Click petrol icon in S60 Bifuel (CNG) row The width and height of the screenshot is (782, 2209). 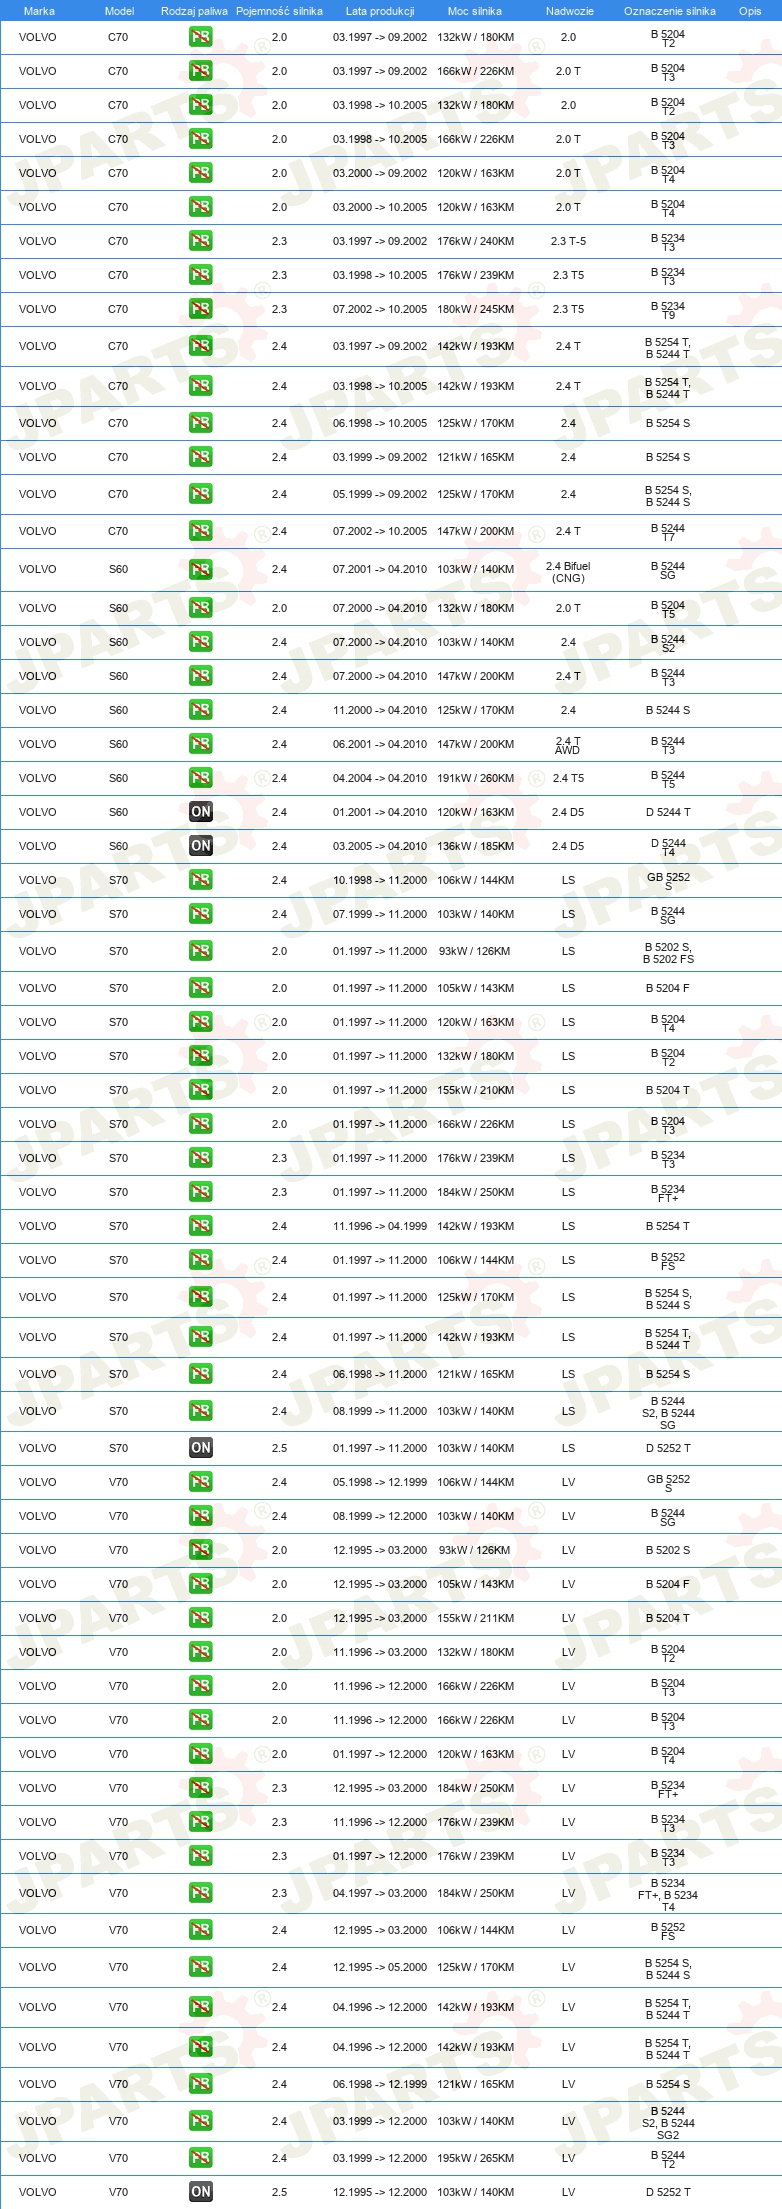coord(200,569)
